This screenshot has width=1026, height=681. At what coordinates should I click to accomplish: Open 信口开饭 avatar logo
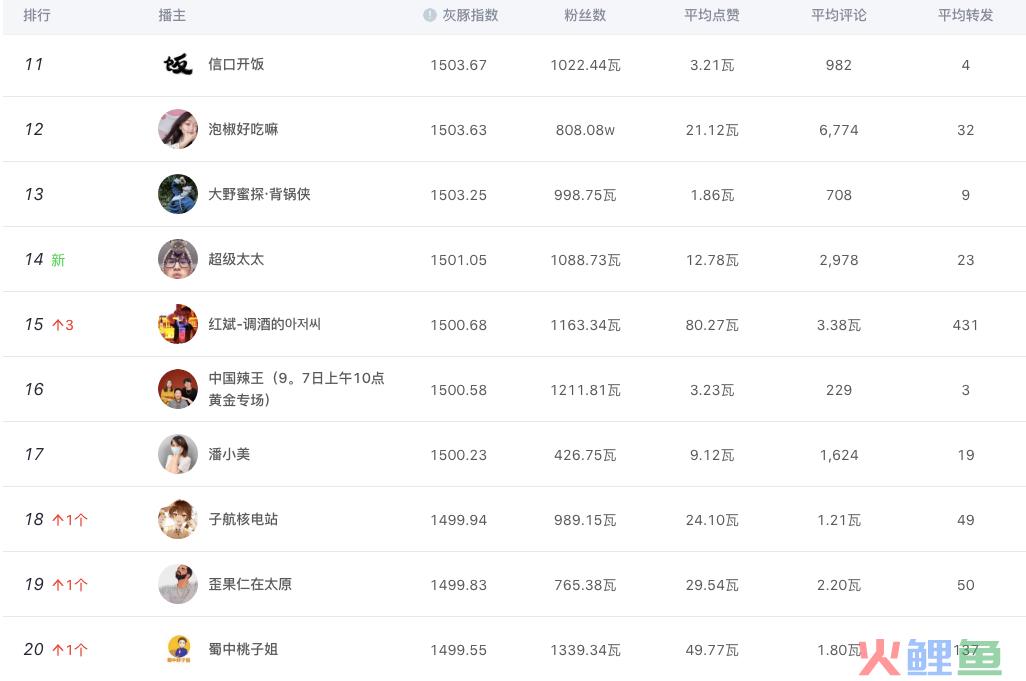pyautogui.click(x=178, y=64)
